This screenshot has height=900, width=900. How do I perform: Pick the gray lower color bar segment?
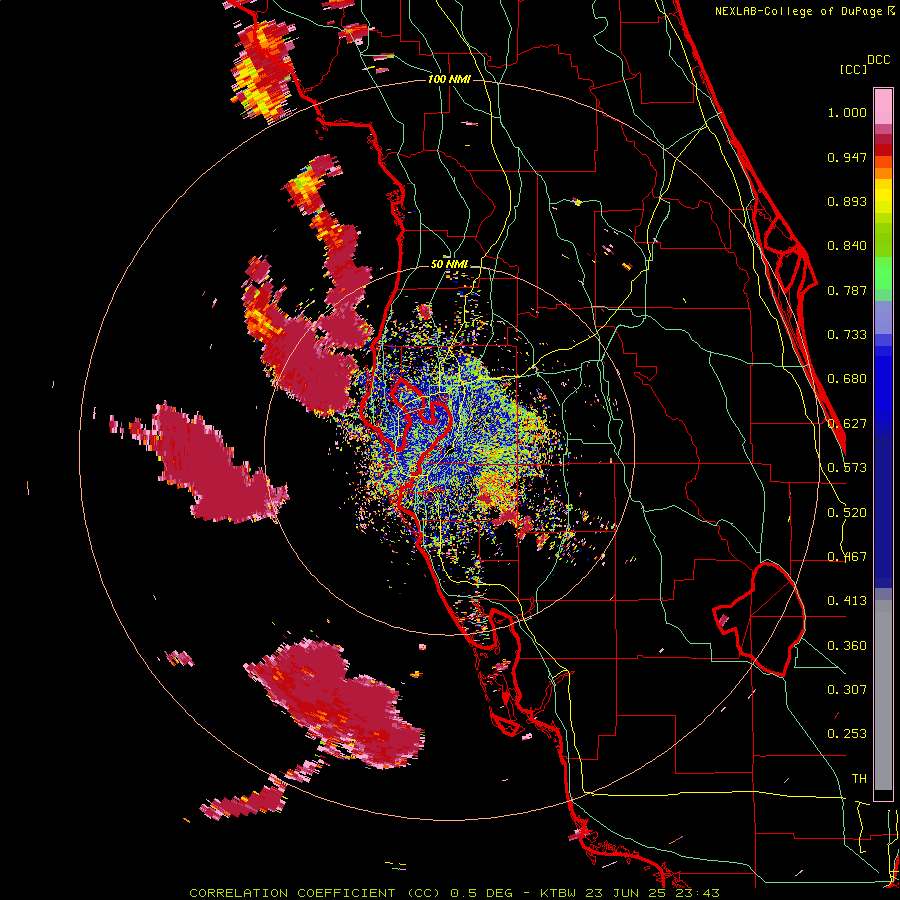883,695
